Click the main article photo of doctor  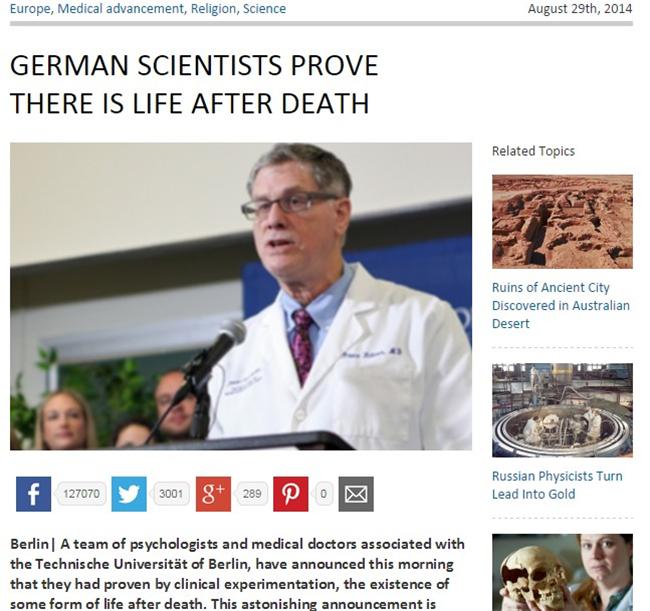(241, 296)
